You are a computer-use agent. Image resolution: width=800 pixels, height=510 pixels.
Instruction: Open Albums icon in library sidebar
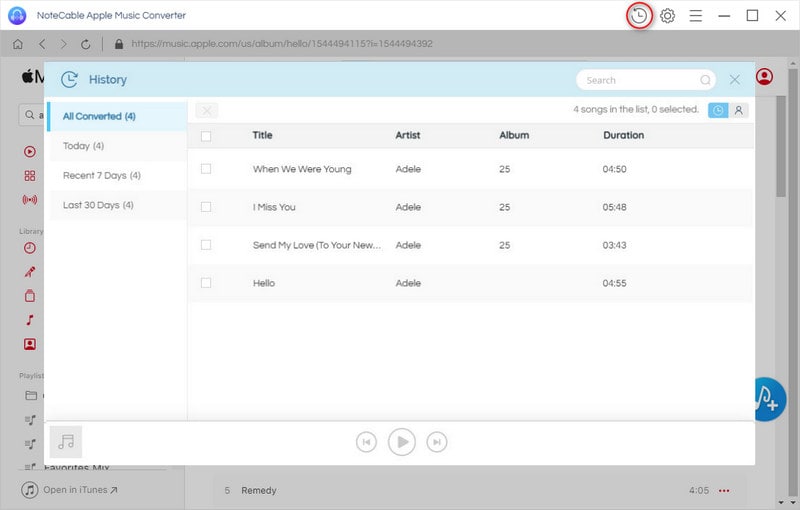(30, 296)
